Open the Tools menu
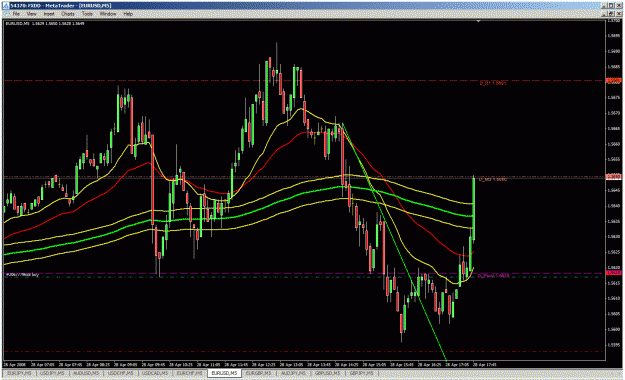 pyautogui.click(x=87, y=14)
